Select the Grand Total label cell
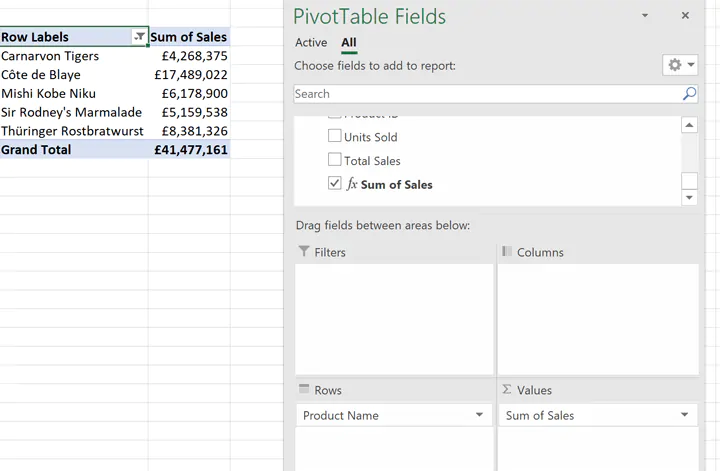This screenshot has height=471, width=720. 74,150
